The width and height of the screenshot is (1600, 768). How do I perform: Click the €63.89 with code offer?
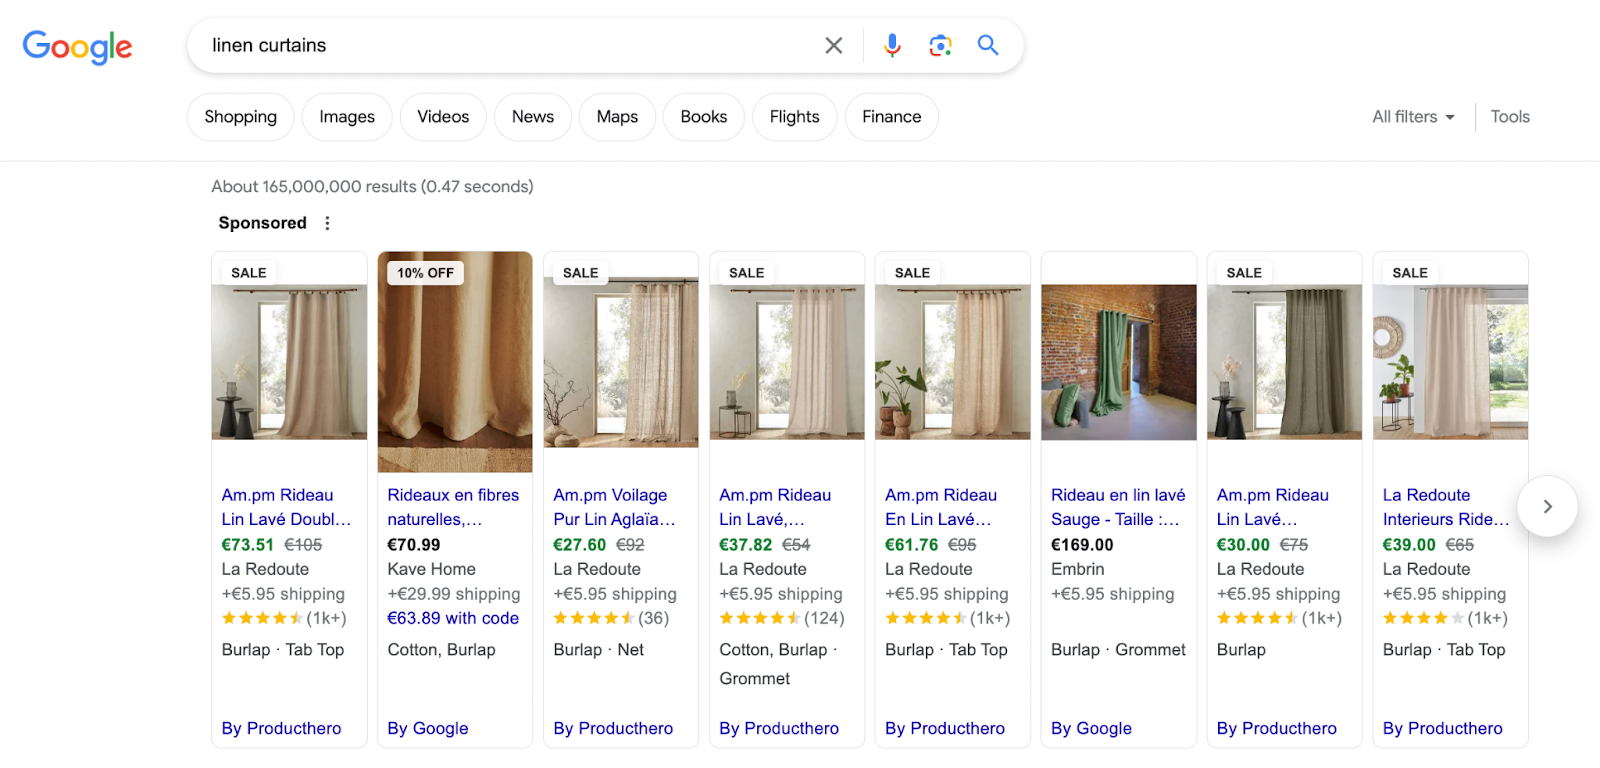click(453, 618)
